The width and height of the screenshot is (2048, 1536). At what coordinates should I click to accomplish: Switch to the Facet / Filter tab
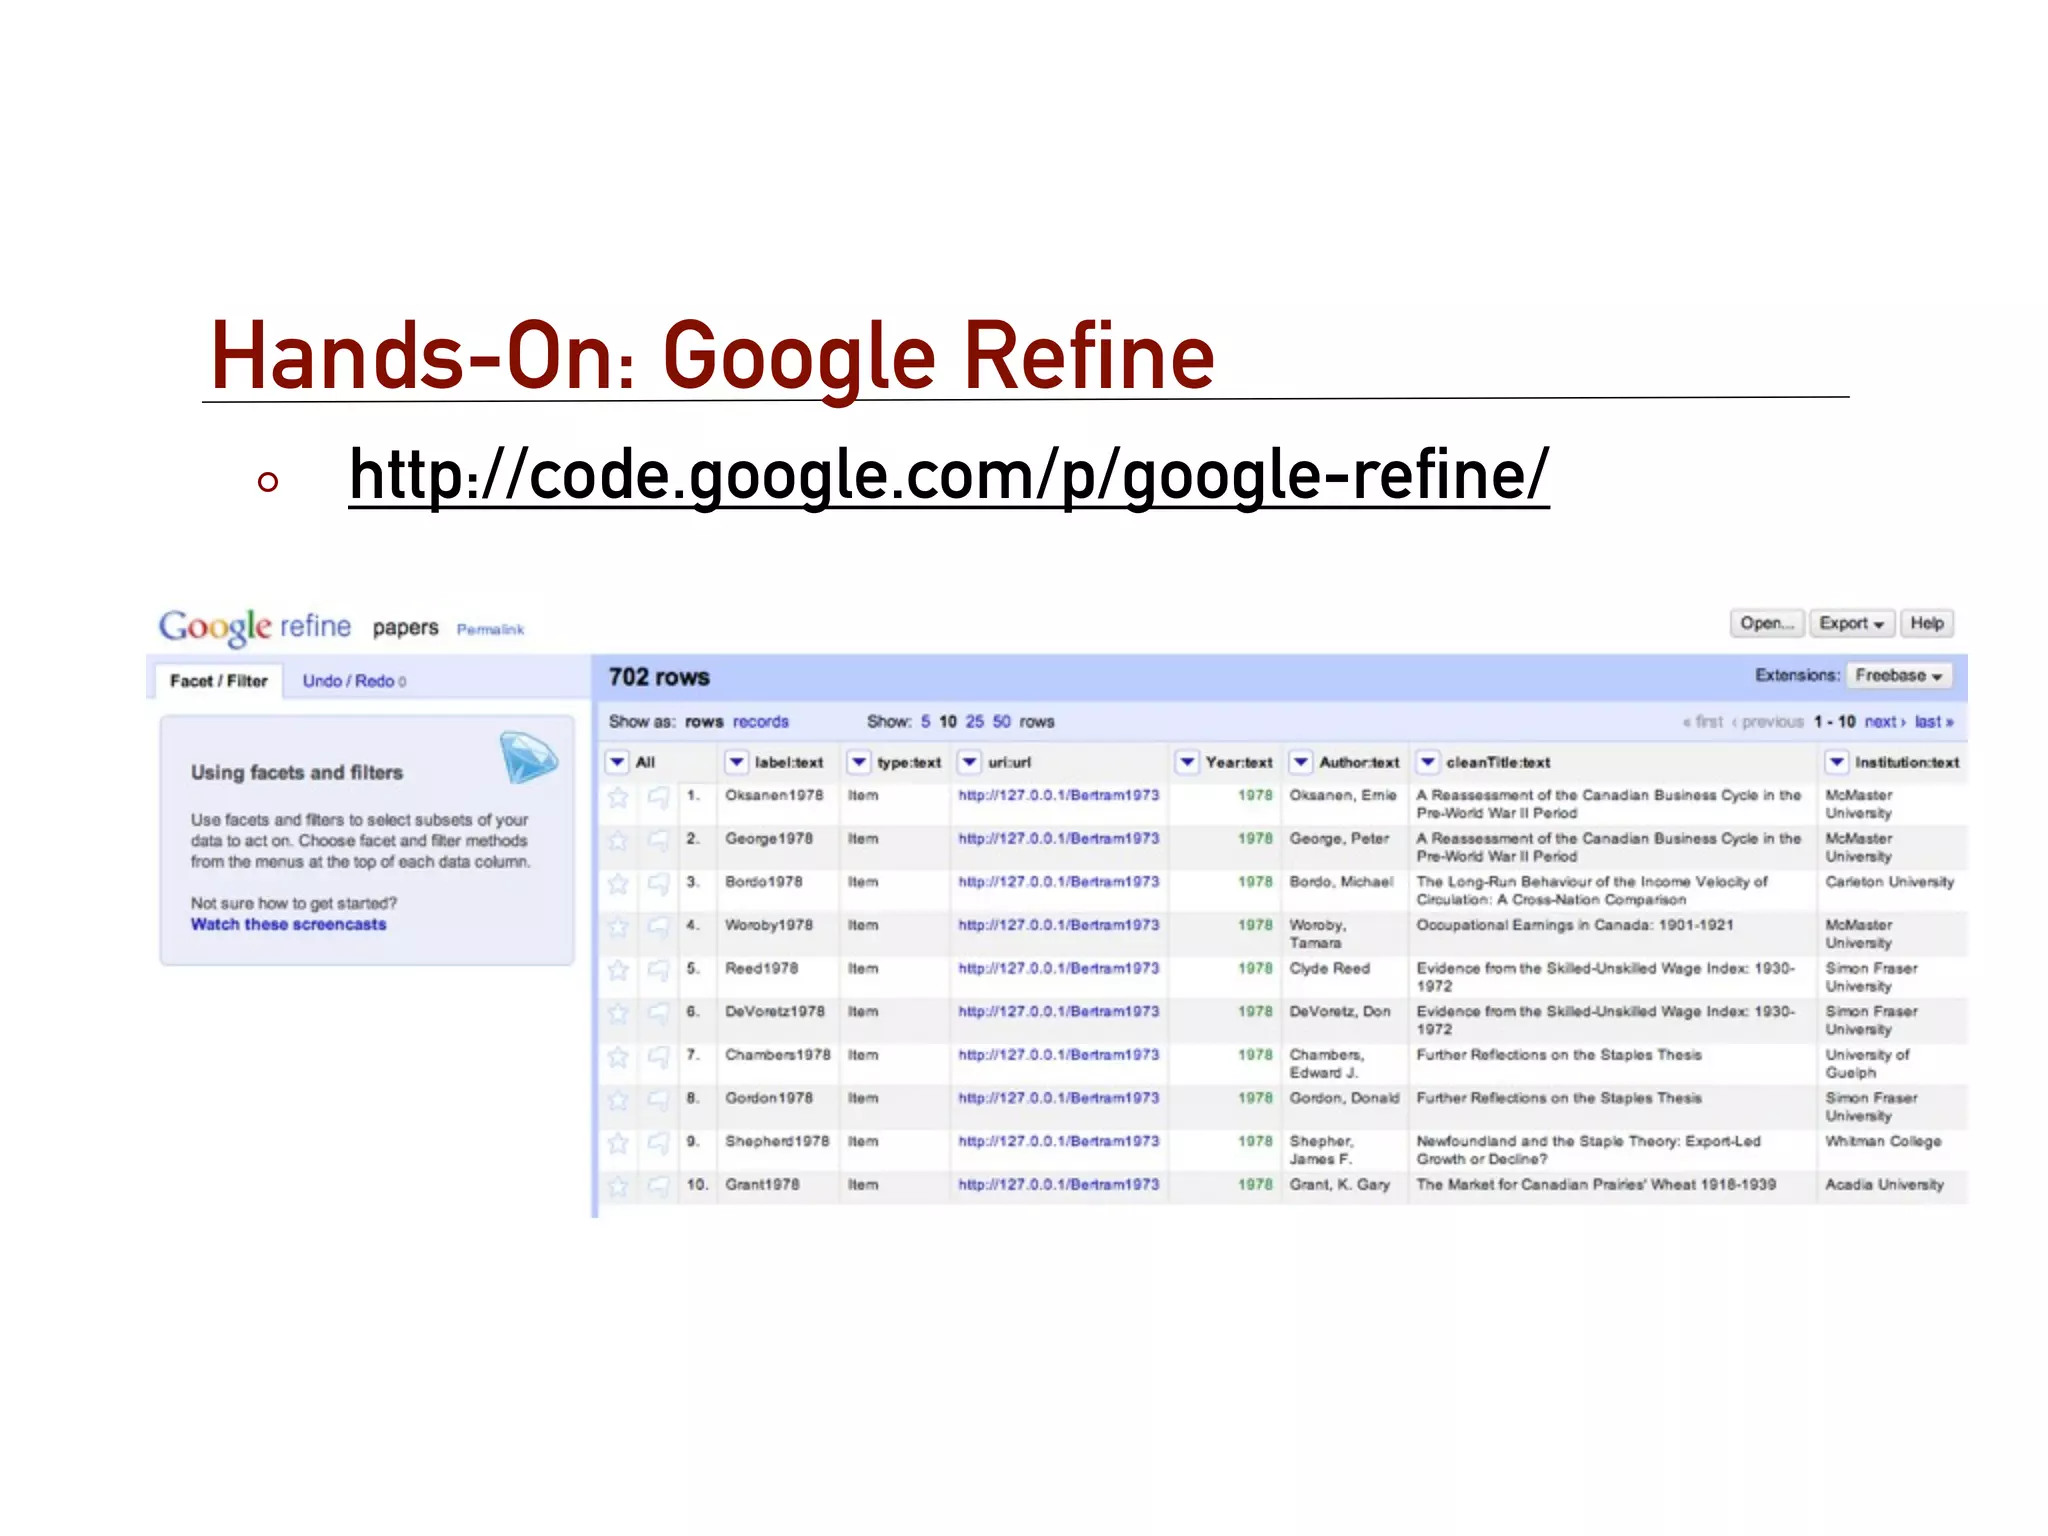point(219,681)
